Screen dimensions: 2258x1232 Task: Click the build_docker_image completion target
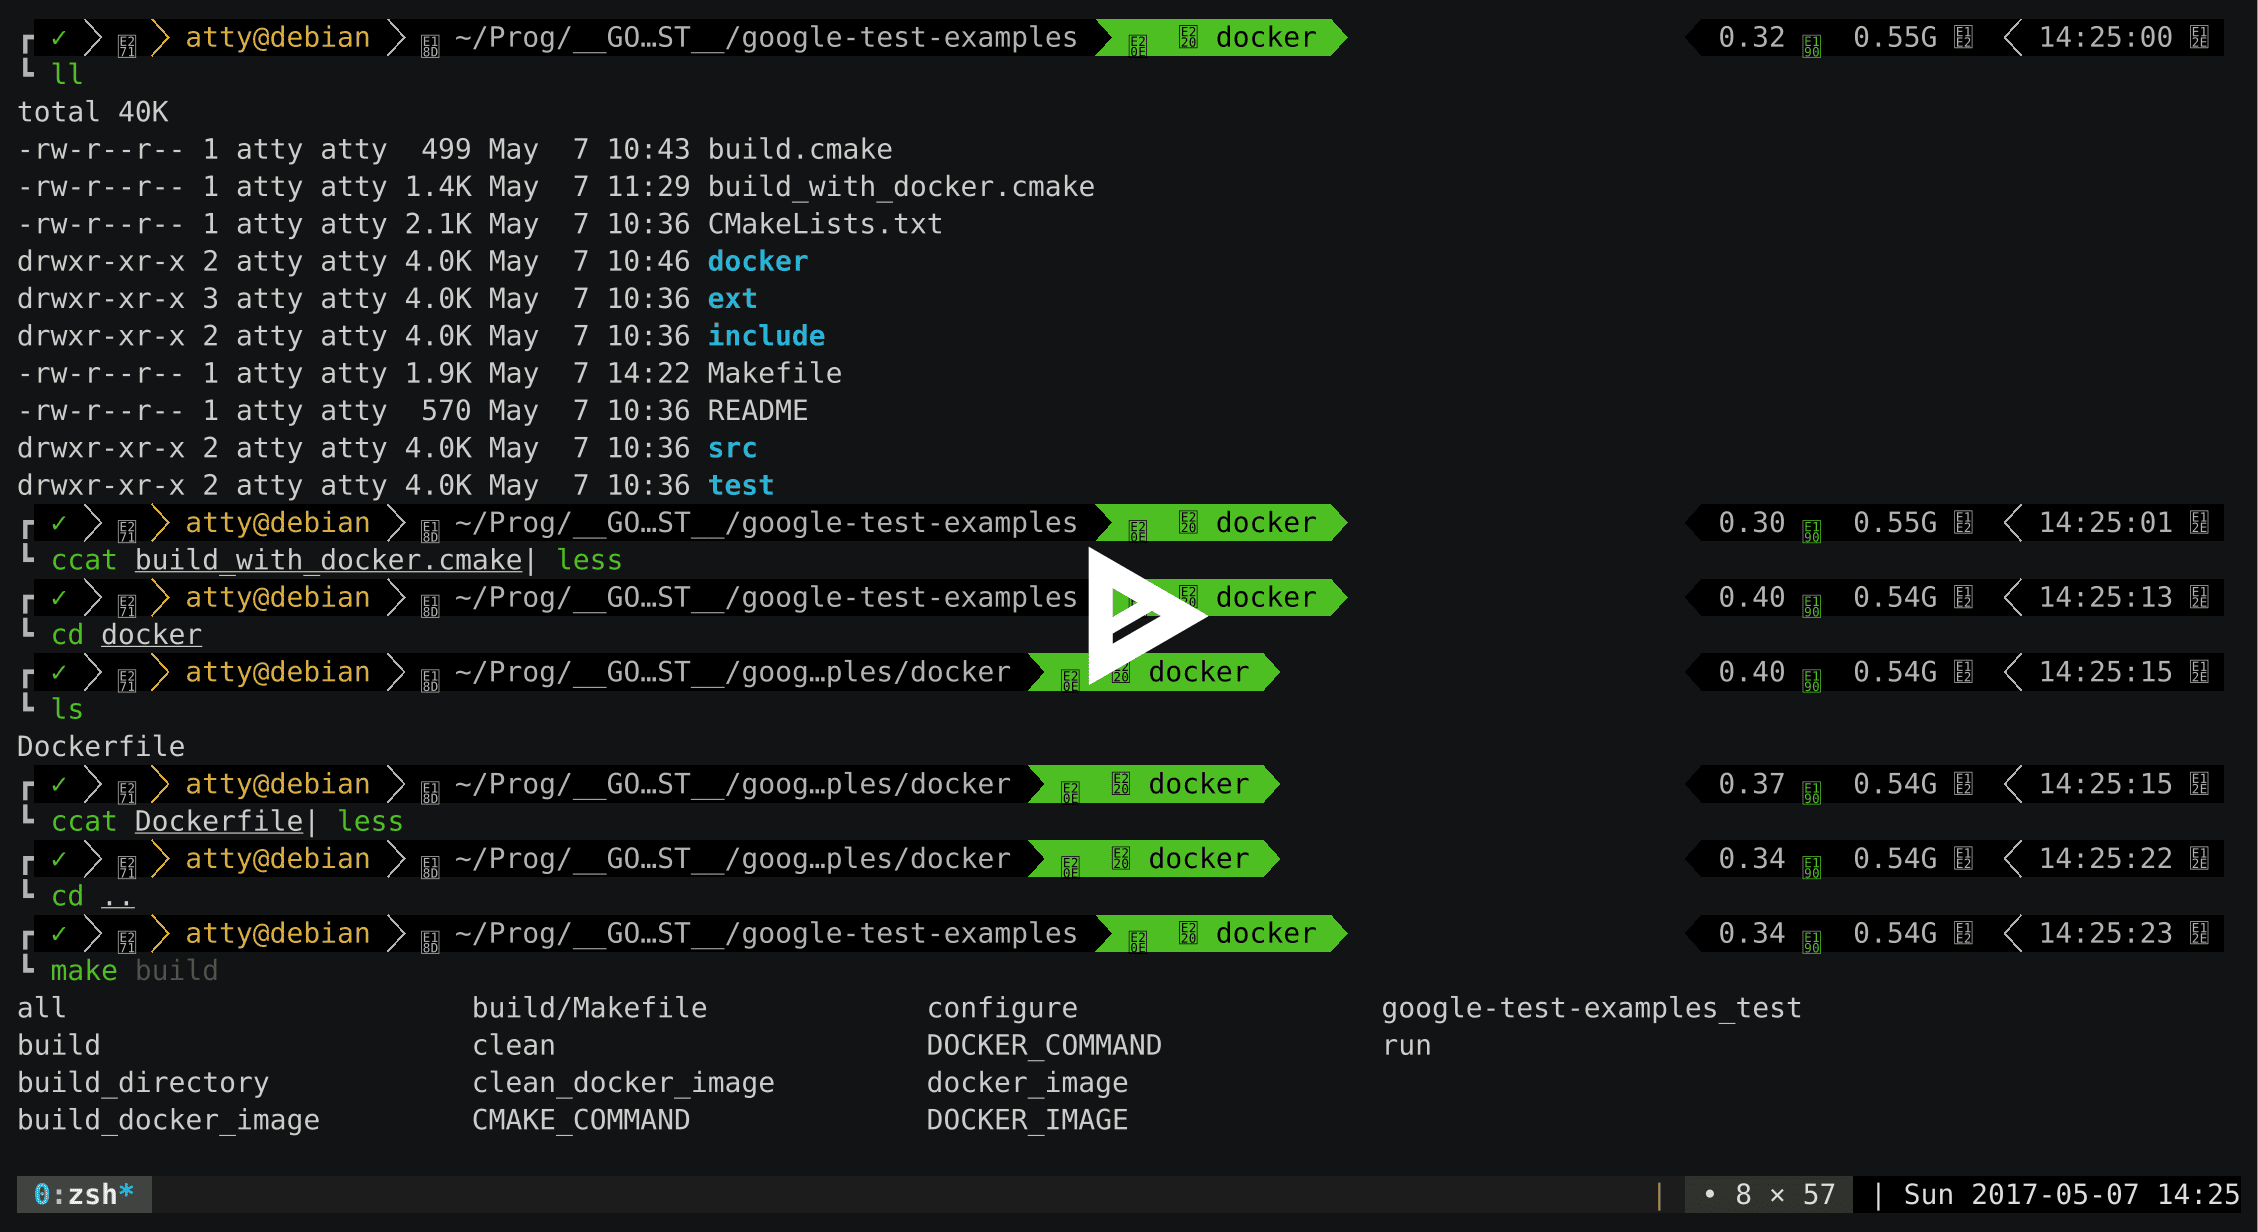(x=169, y=1120)
